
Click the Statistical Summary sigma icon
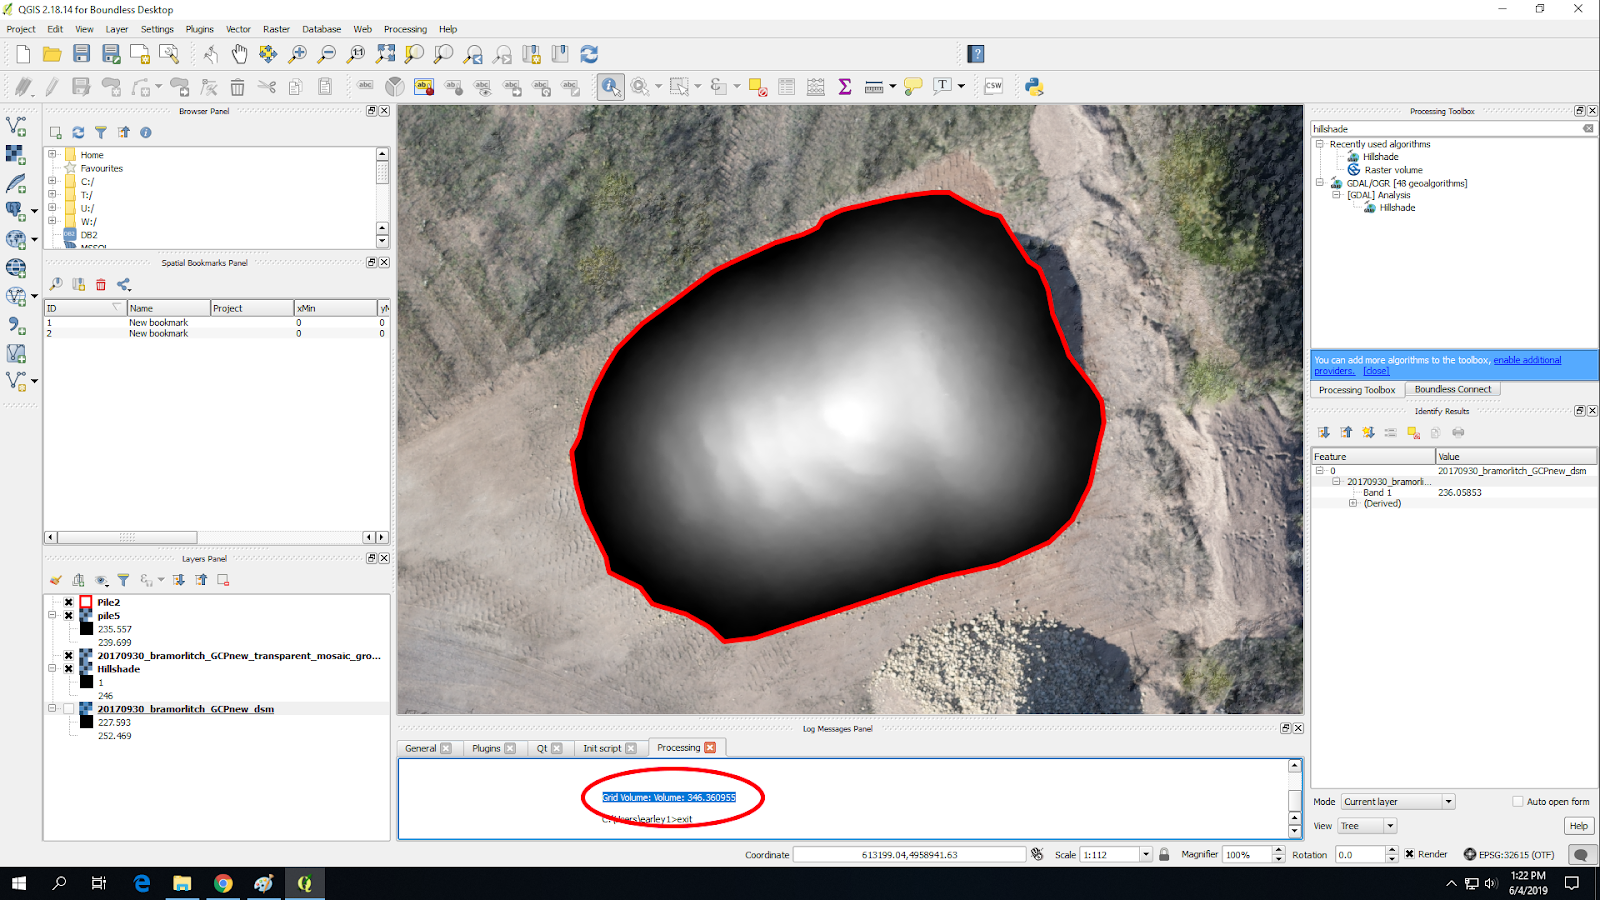pyautogui.click(x=843, y=87)
